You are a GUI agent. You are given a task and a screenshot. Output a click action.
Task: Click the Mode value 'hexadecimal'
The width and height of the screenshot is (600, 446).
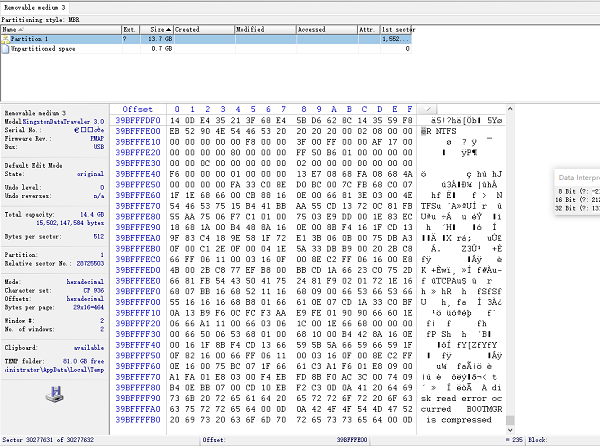[x=85, y=282]
